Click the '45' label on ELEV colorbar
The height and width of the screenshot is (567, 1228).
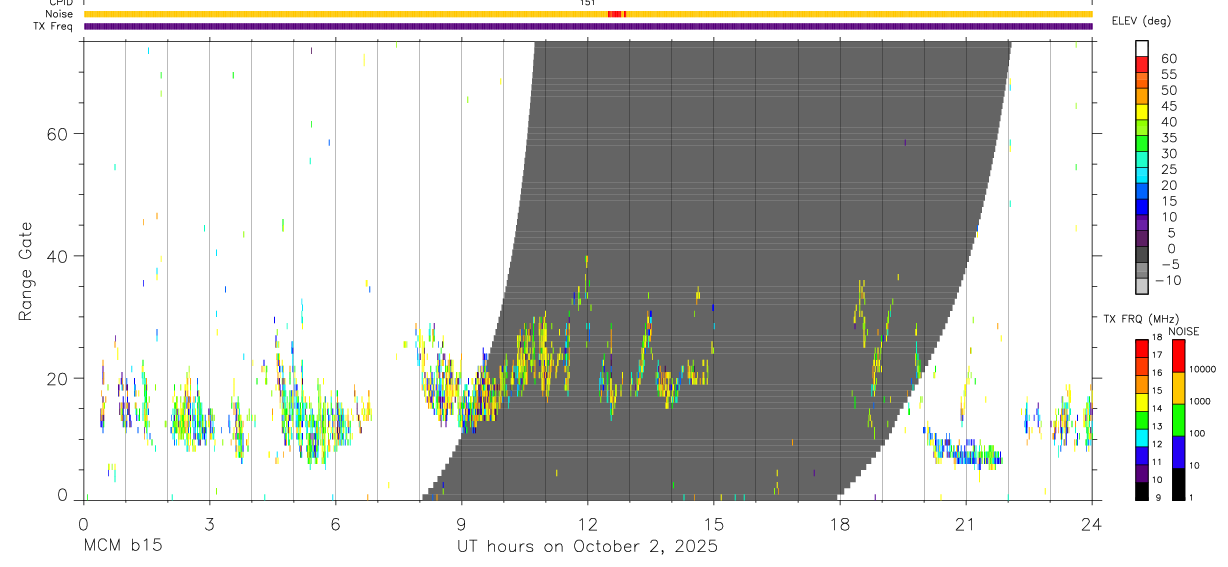[x=1168, y=106]
